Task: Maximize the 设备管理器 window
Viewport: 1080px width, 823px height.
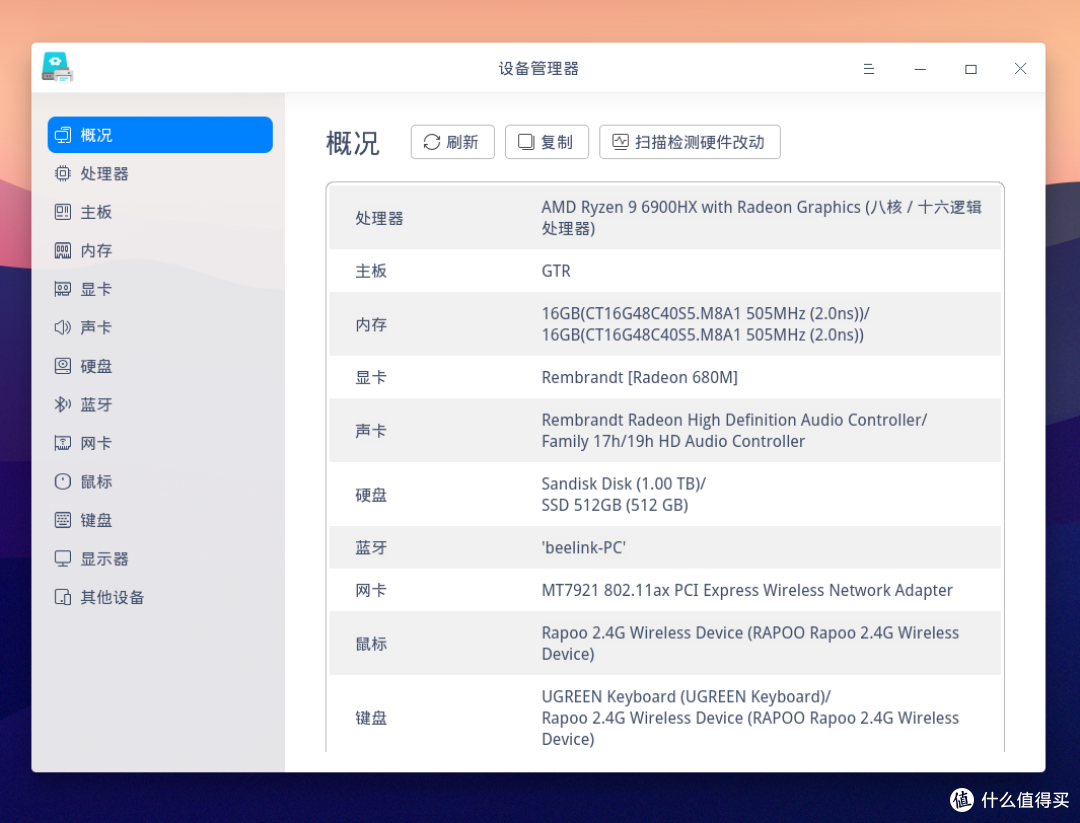Action: [970, 69]
